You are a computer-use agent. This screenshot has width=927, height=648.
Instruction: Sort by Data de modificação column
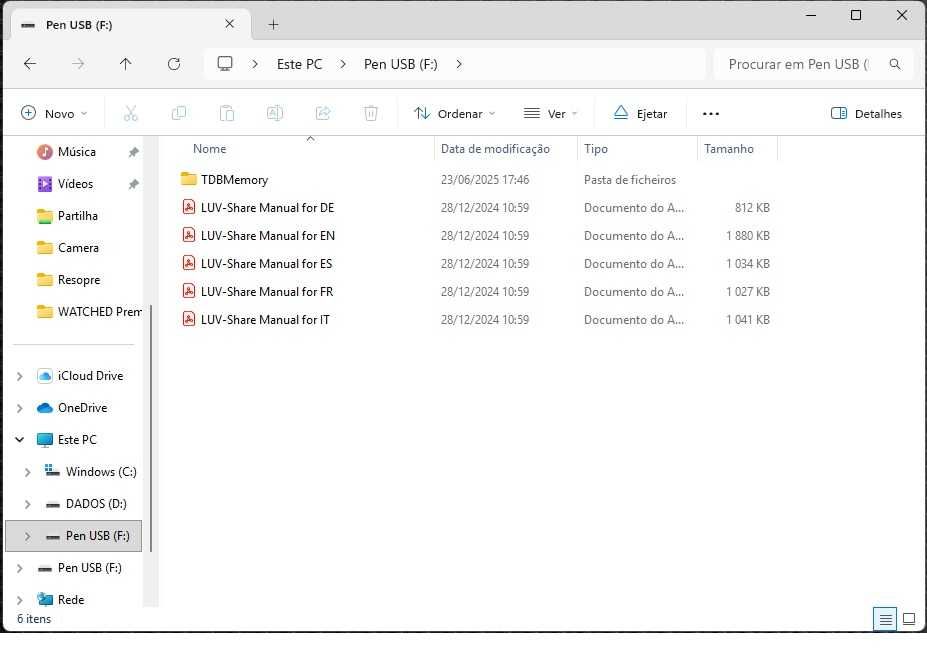click(495, 148)
